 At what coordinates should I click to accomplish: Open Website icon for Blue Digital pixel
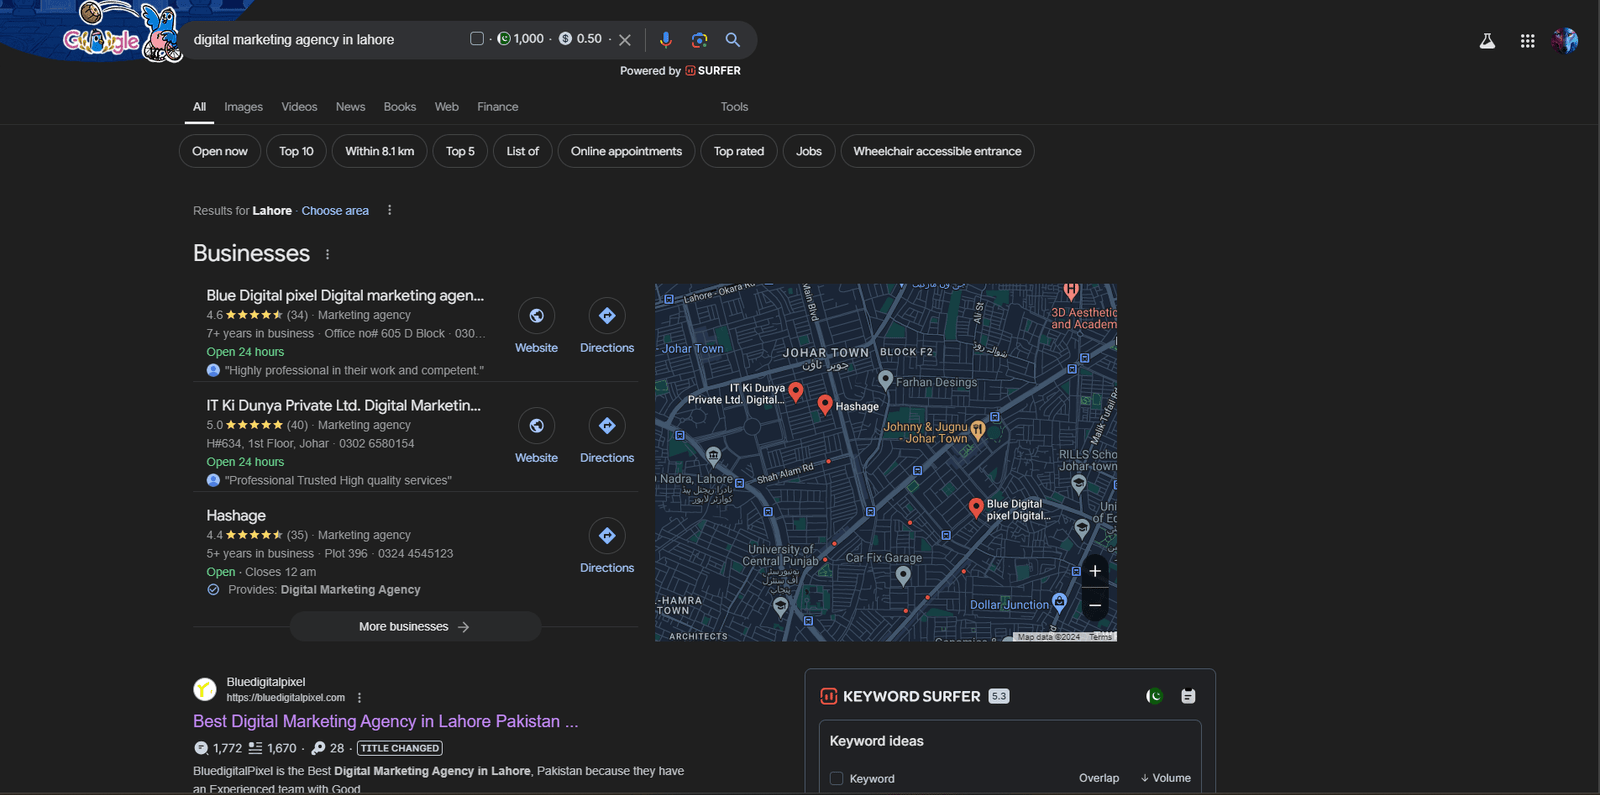click(x=537, y=316)
